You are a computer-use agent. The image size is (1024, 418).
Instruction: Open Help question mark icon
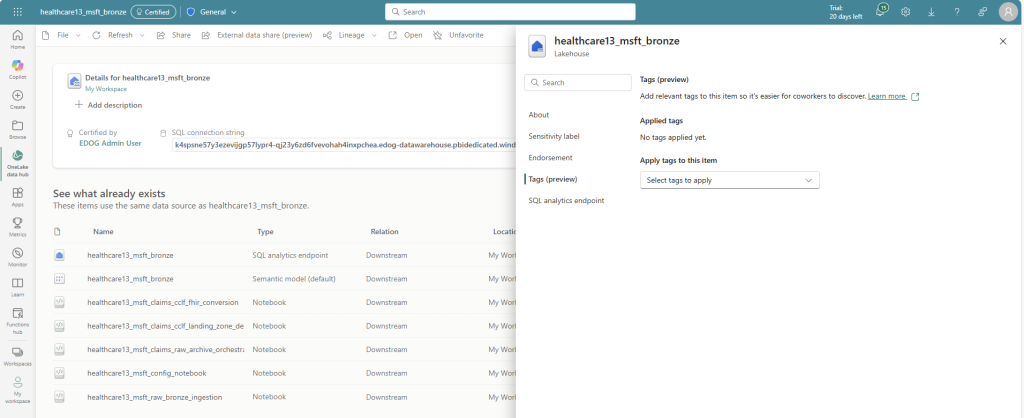[x=957, y=12]
